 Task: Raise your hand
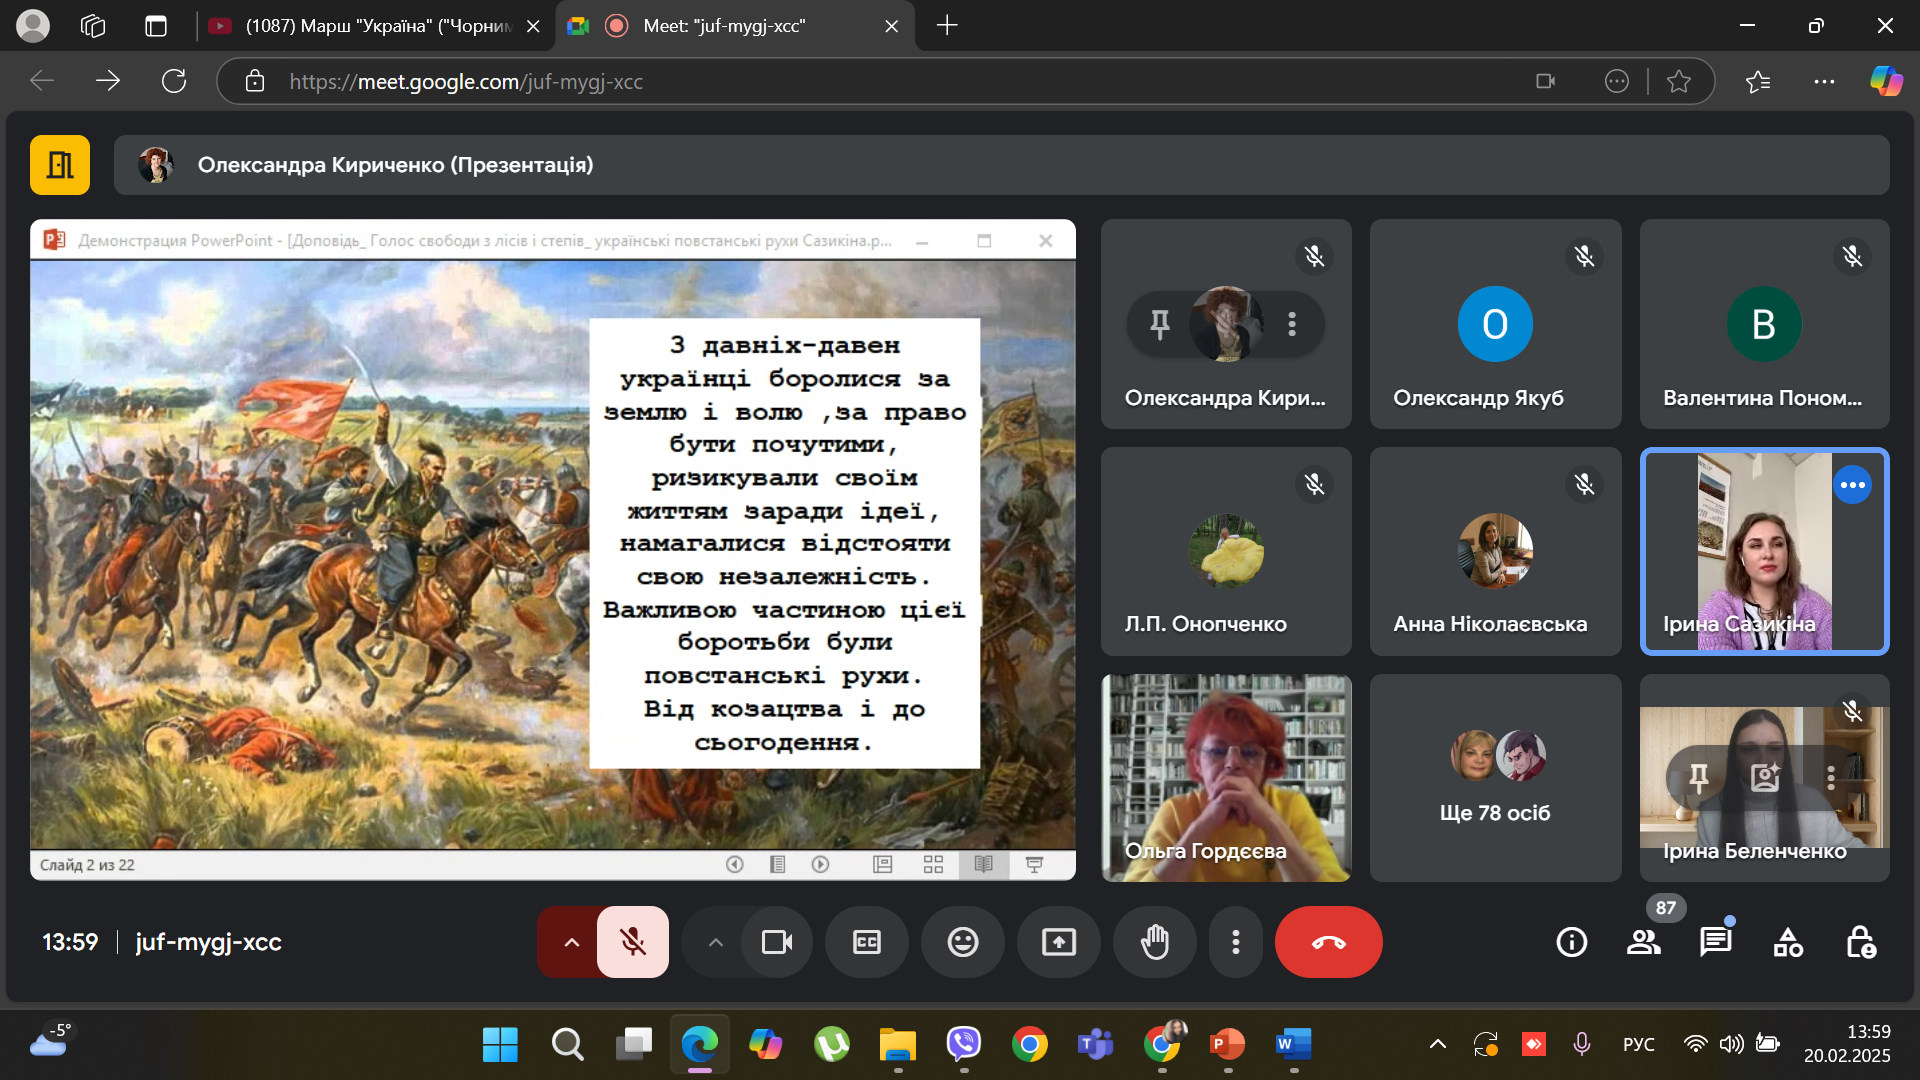click(x=1155, y=942)
